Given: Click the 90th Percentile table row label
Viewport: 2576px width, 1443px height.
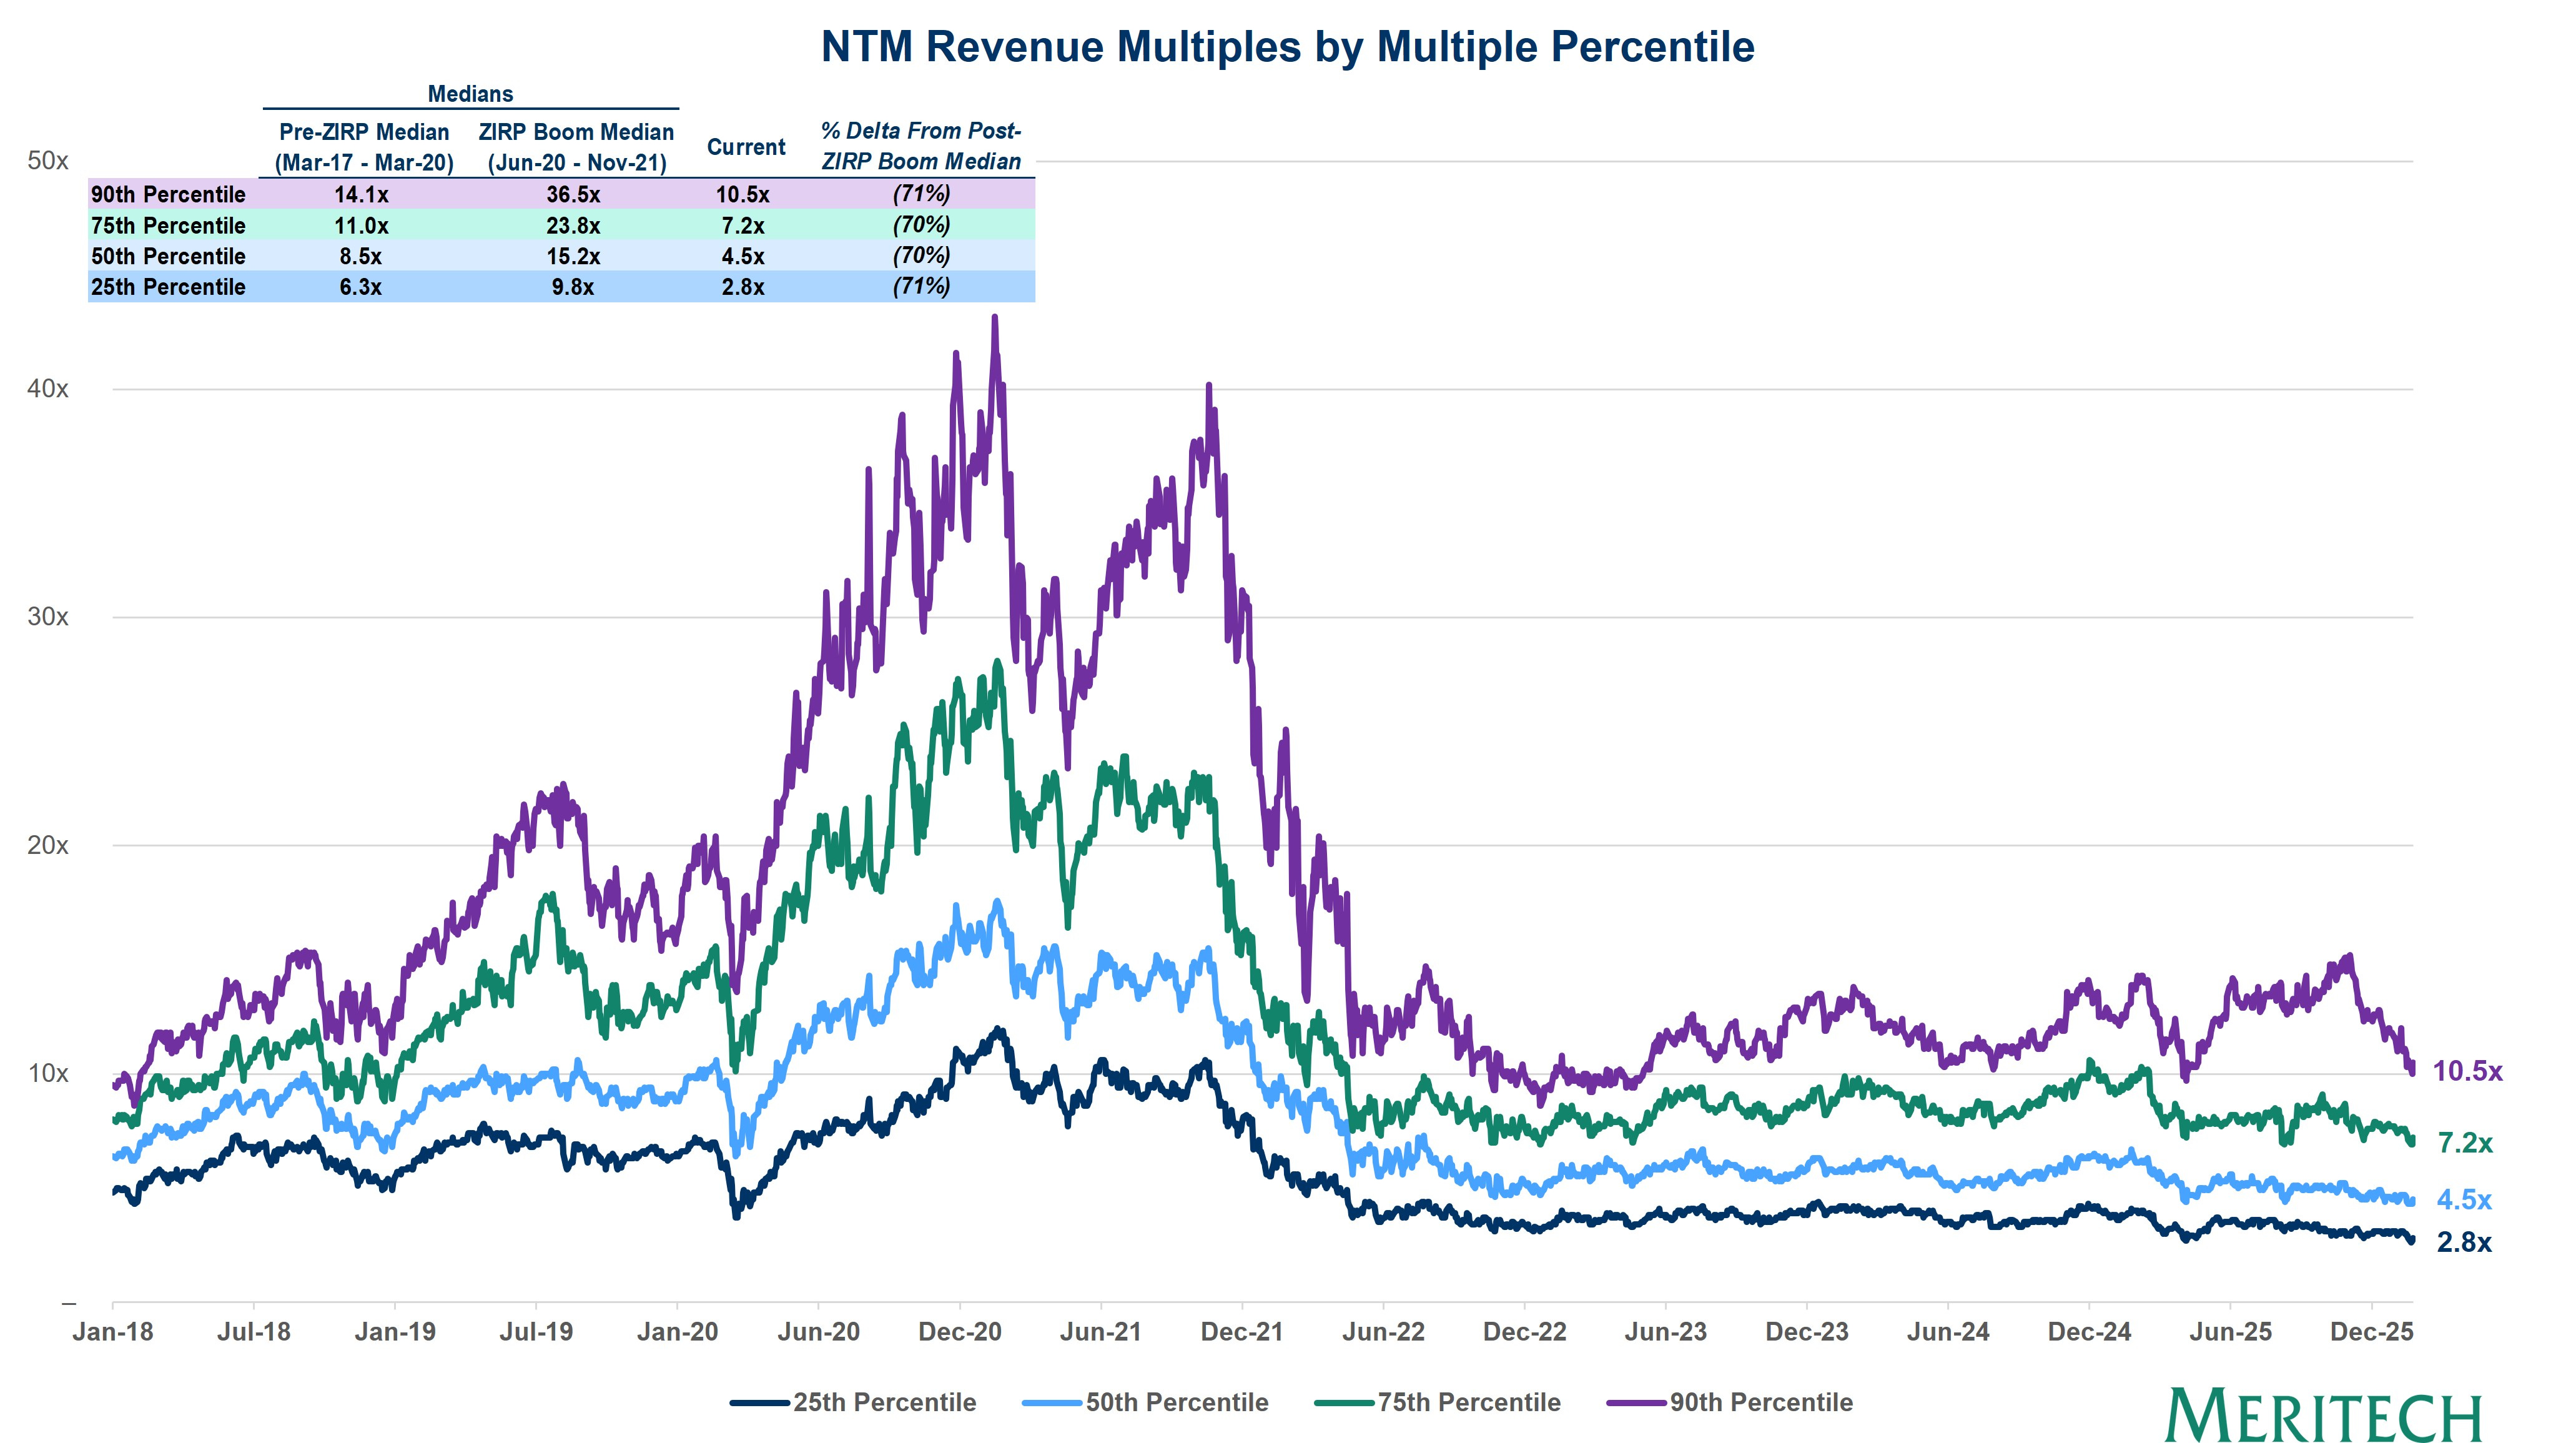Looking at the screenshot, I should pyautogui.click(x=168, y=195).
